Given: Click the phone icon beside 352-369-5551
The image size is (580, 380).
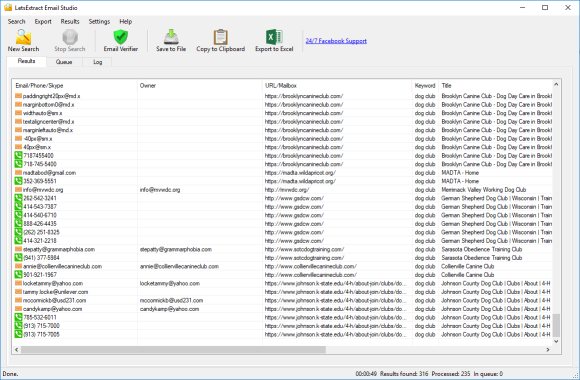Looking at the screenshot, I should (18, 181).
